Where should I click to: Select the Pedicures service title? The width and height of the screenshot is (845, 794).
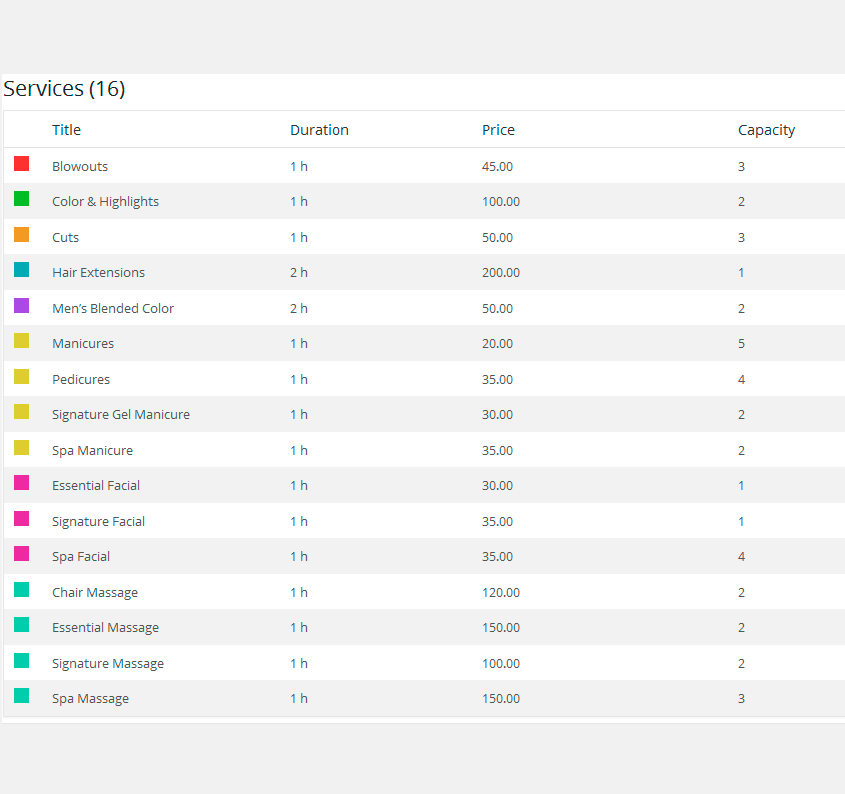click(x=81, y=380)
